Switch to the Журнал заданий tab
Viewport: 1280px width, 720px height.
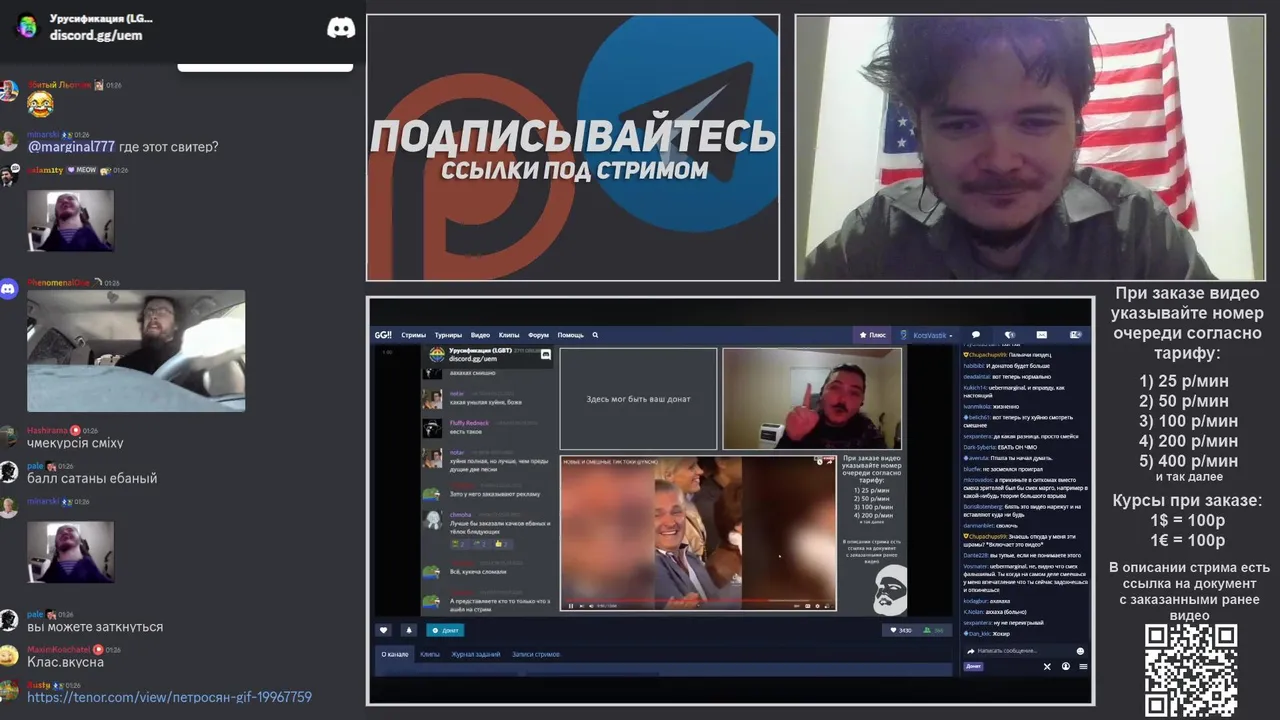(x=476, y=654)
